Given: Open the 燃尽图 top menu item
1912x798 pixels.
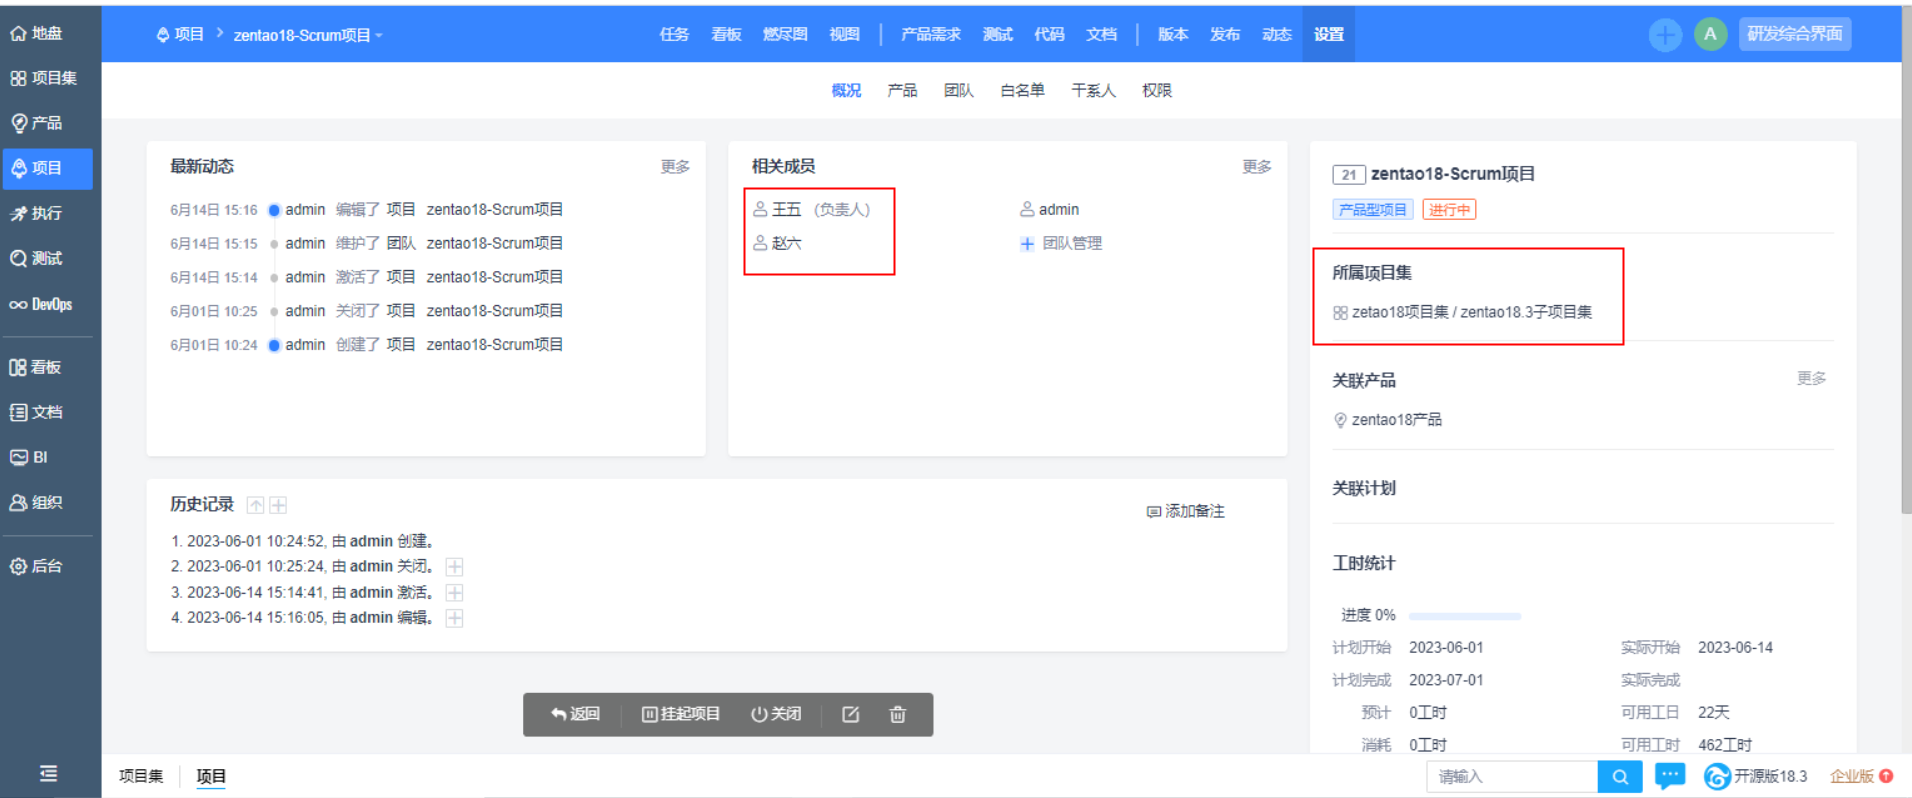Looking at the screenshot, I should (785, 34).
